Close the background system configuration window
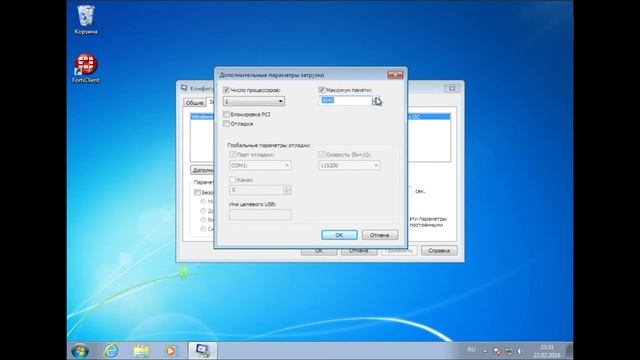The image size is (640, 360). (452, 88)
